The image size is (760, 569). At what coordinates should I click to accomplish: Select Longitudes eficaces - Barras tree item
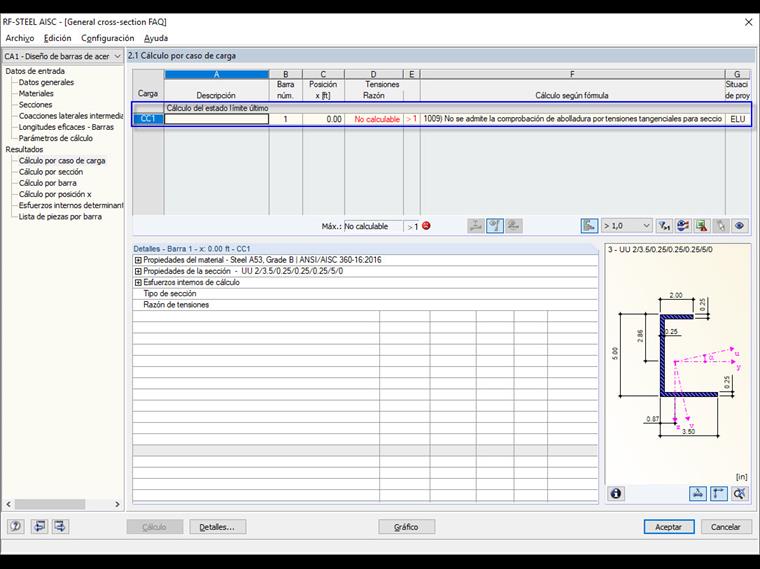click(x=66, y=127)
